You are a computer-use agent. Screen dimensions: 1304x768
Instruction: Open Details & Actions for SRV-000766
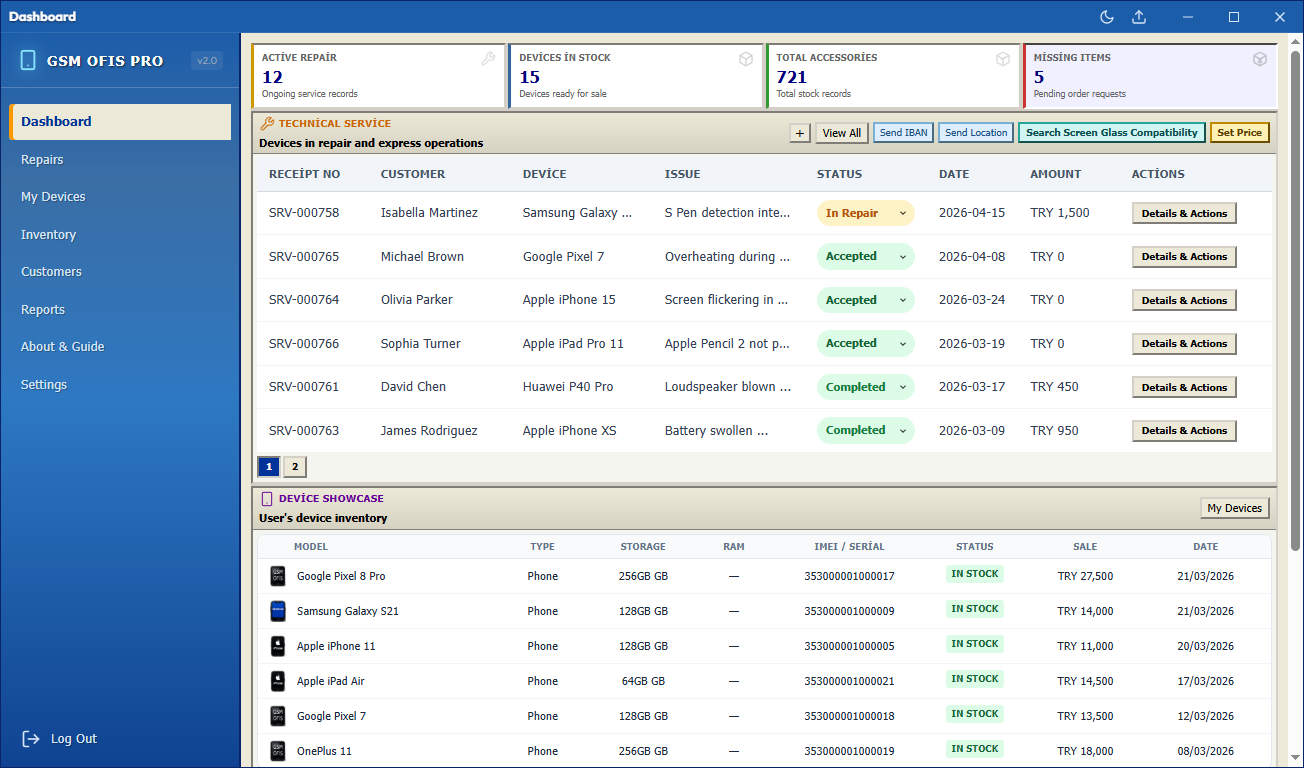click(x=1185, y=344)
